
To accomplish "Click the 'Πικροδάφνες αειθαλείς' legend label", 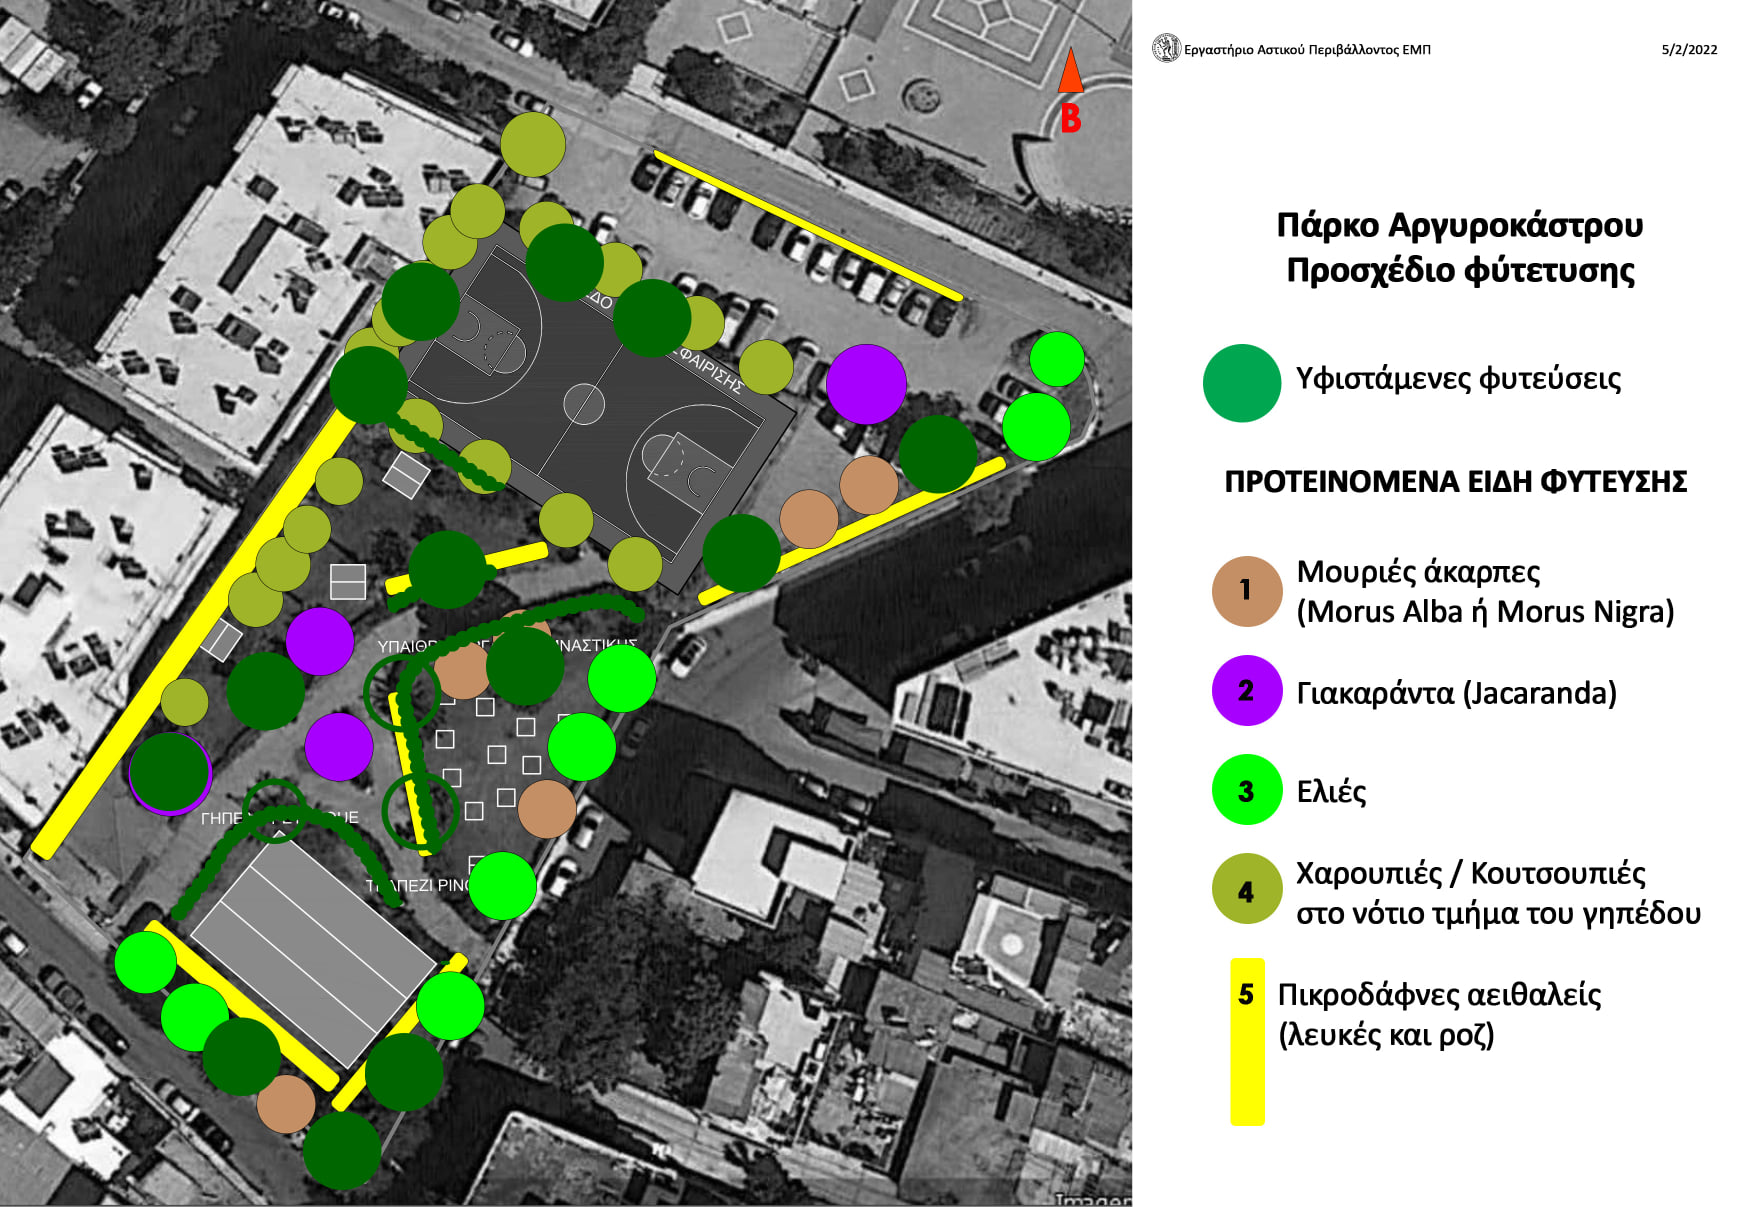I will (1439, 995).
